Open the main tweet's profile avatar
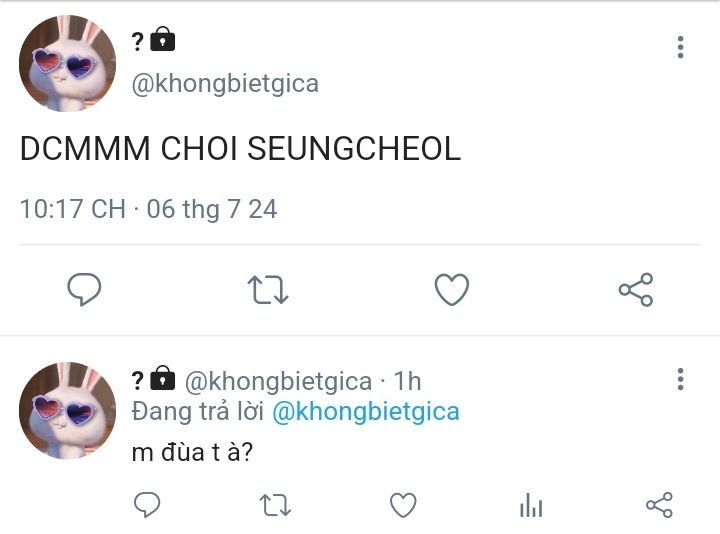The image size is (720, 534). [x=67, y=64]
